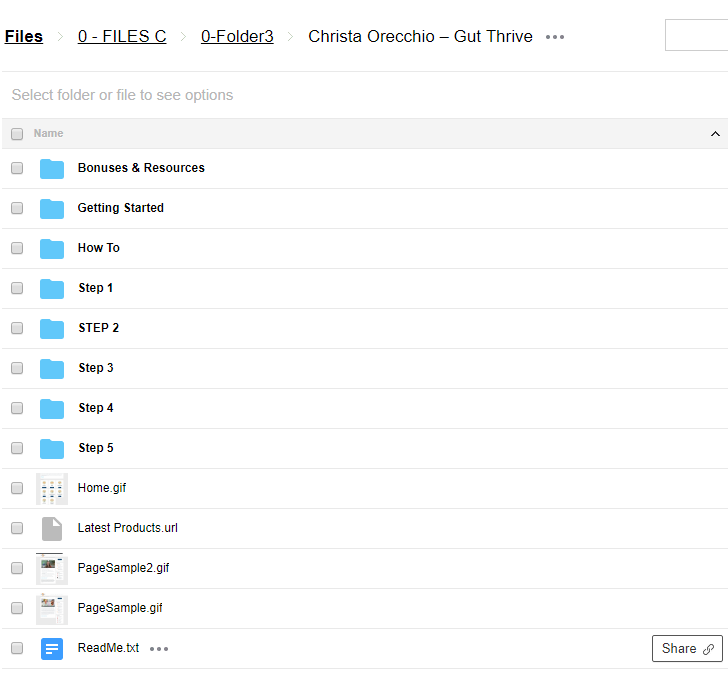Select the ReadMe.txt checkbox
This screenshot has width=728, height=673.
(17, 647)
